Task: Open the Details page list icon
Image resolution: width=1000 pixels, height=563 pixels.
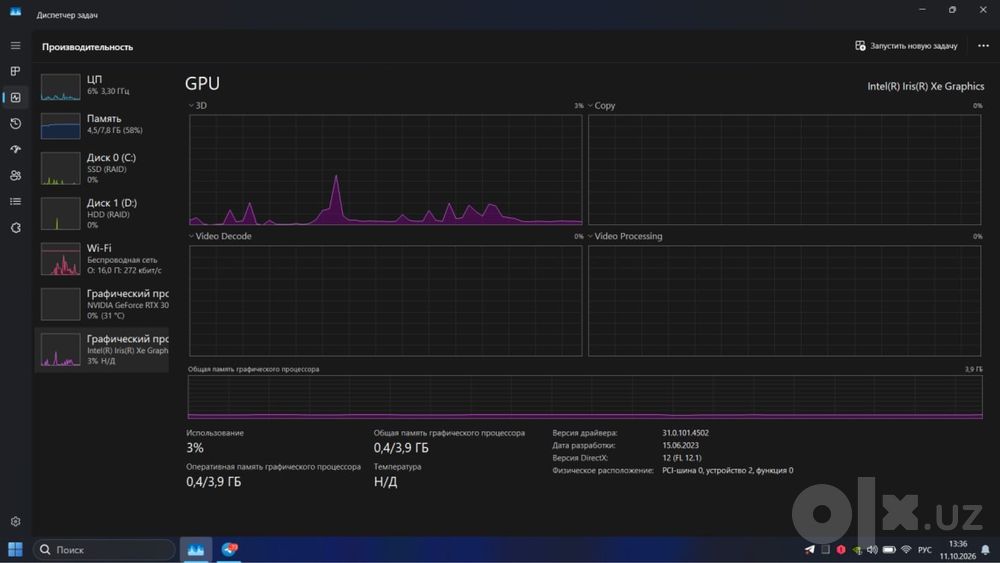Action: pyautogui.click(x=15, y=201)
